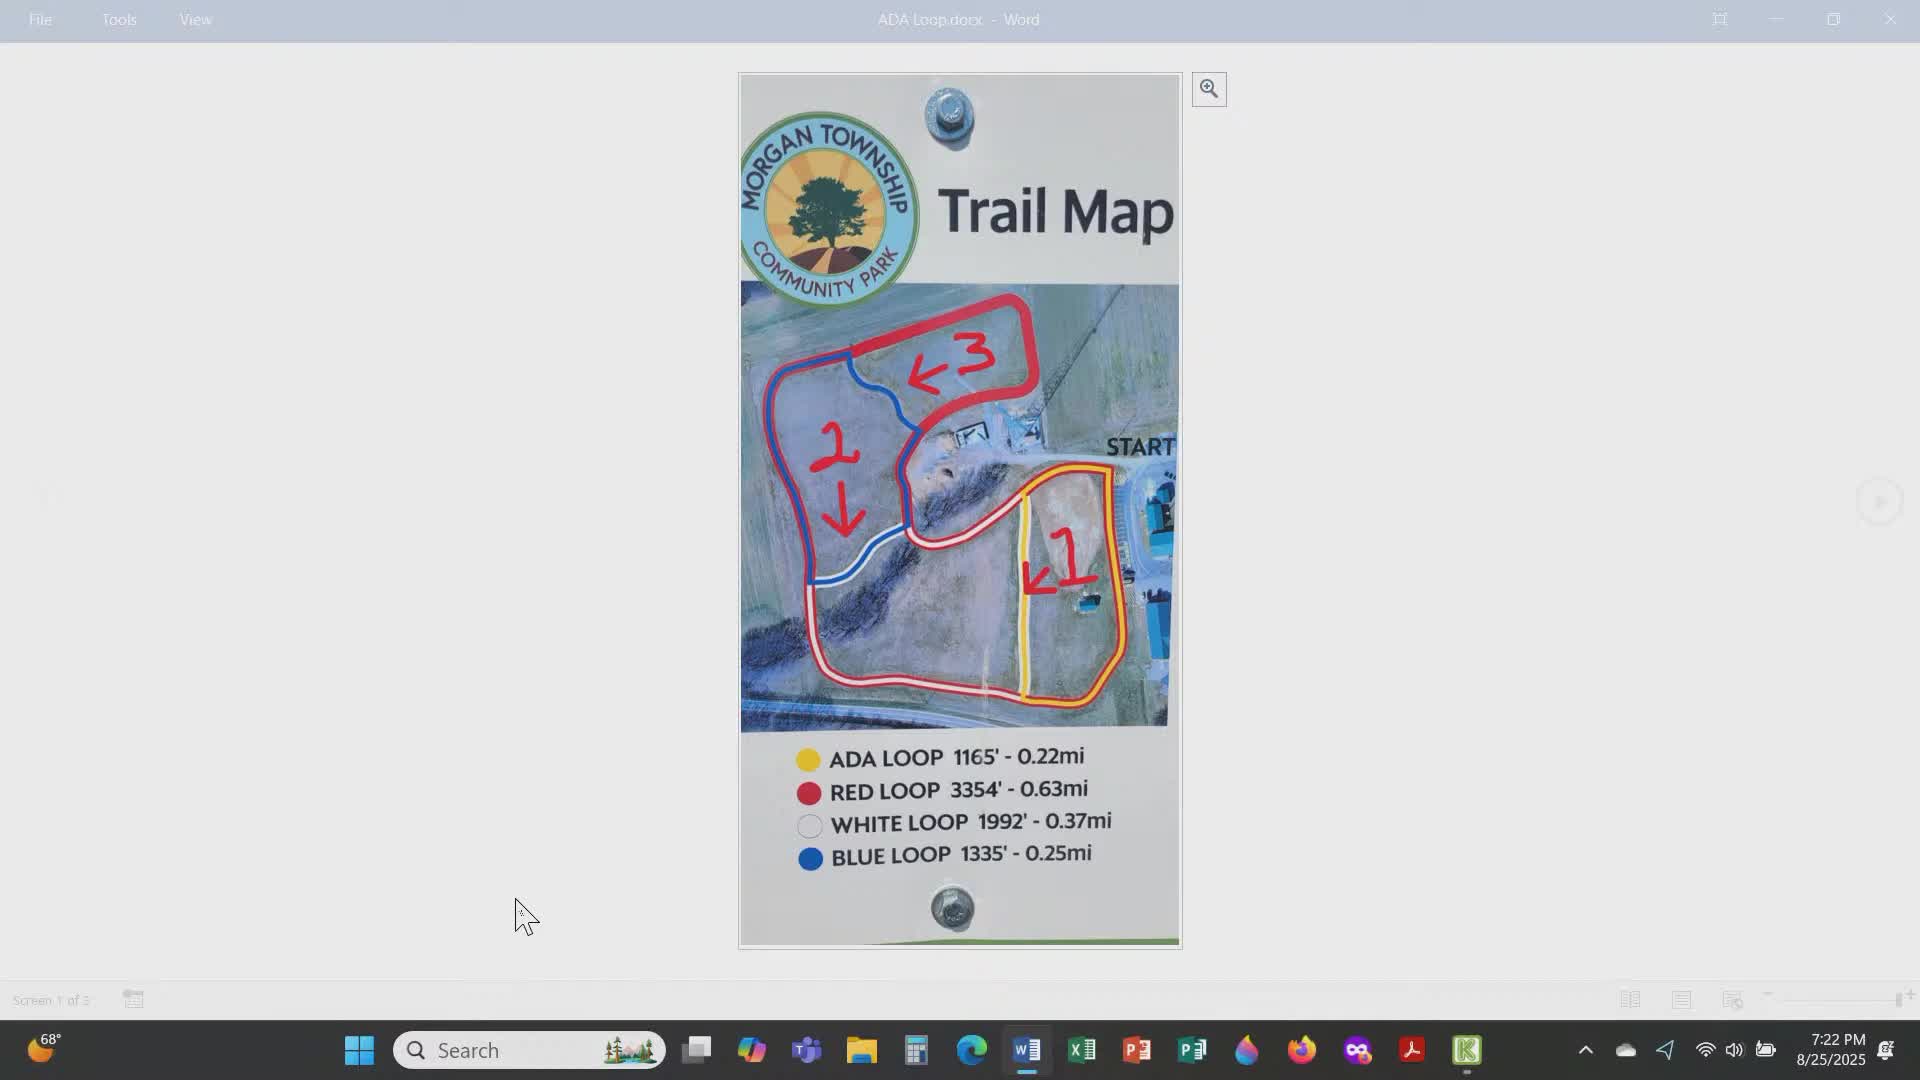Show hidden system tray icons chevron

(x=1585, y=1050)
